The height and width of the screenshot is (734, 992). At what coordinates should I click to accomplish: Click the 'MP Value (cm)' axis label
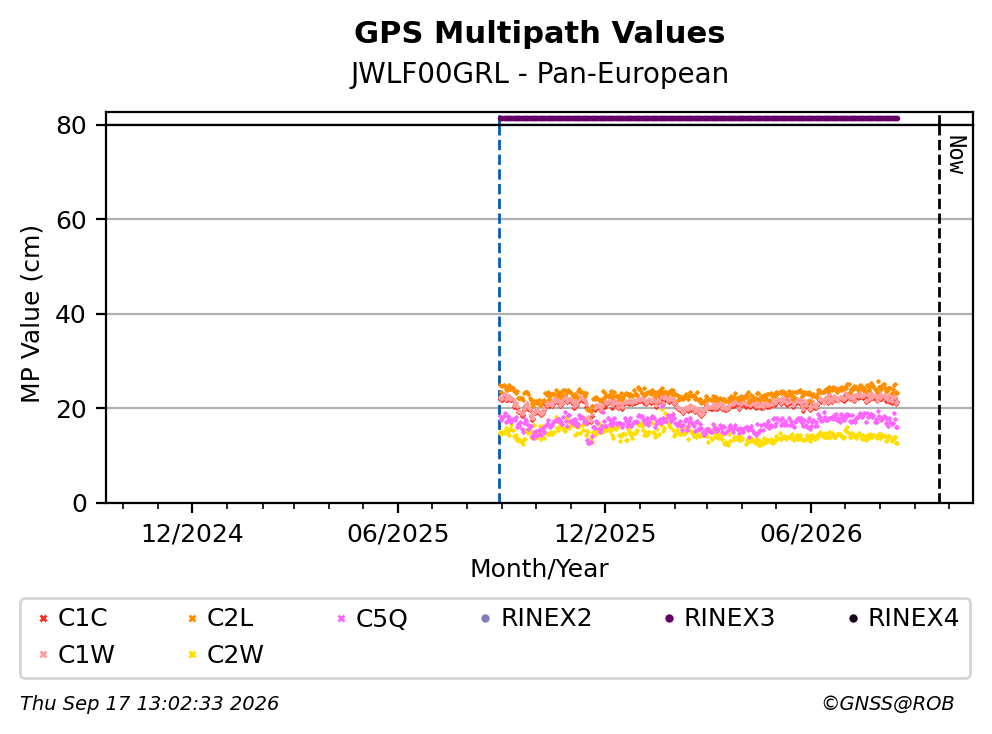[x=30, y=314]
